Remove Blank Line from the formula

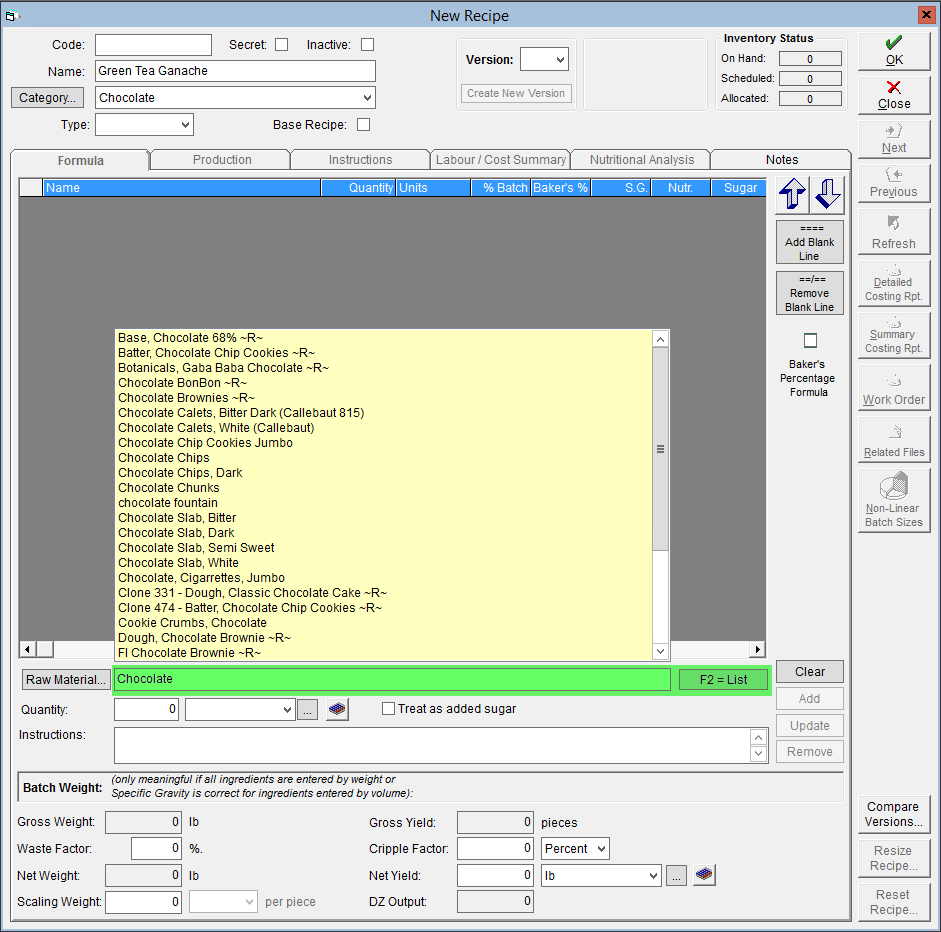[810, 293]
